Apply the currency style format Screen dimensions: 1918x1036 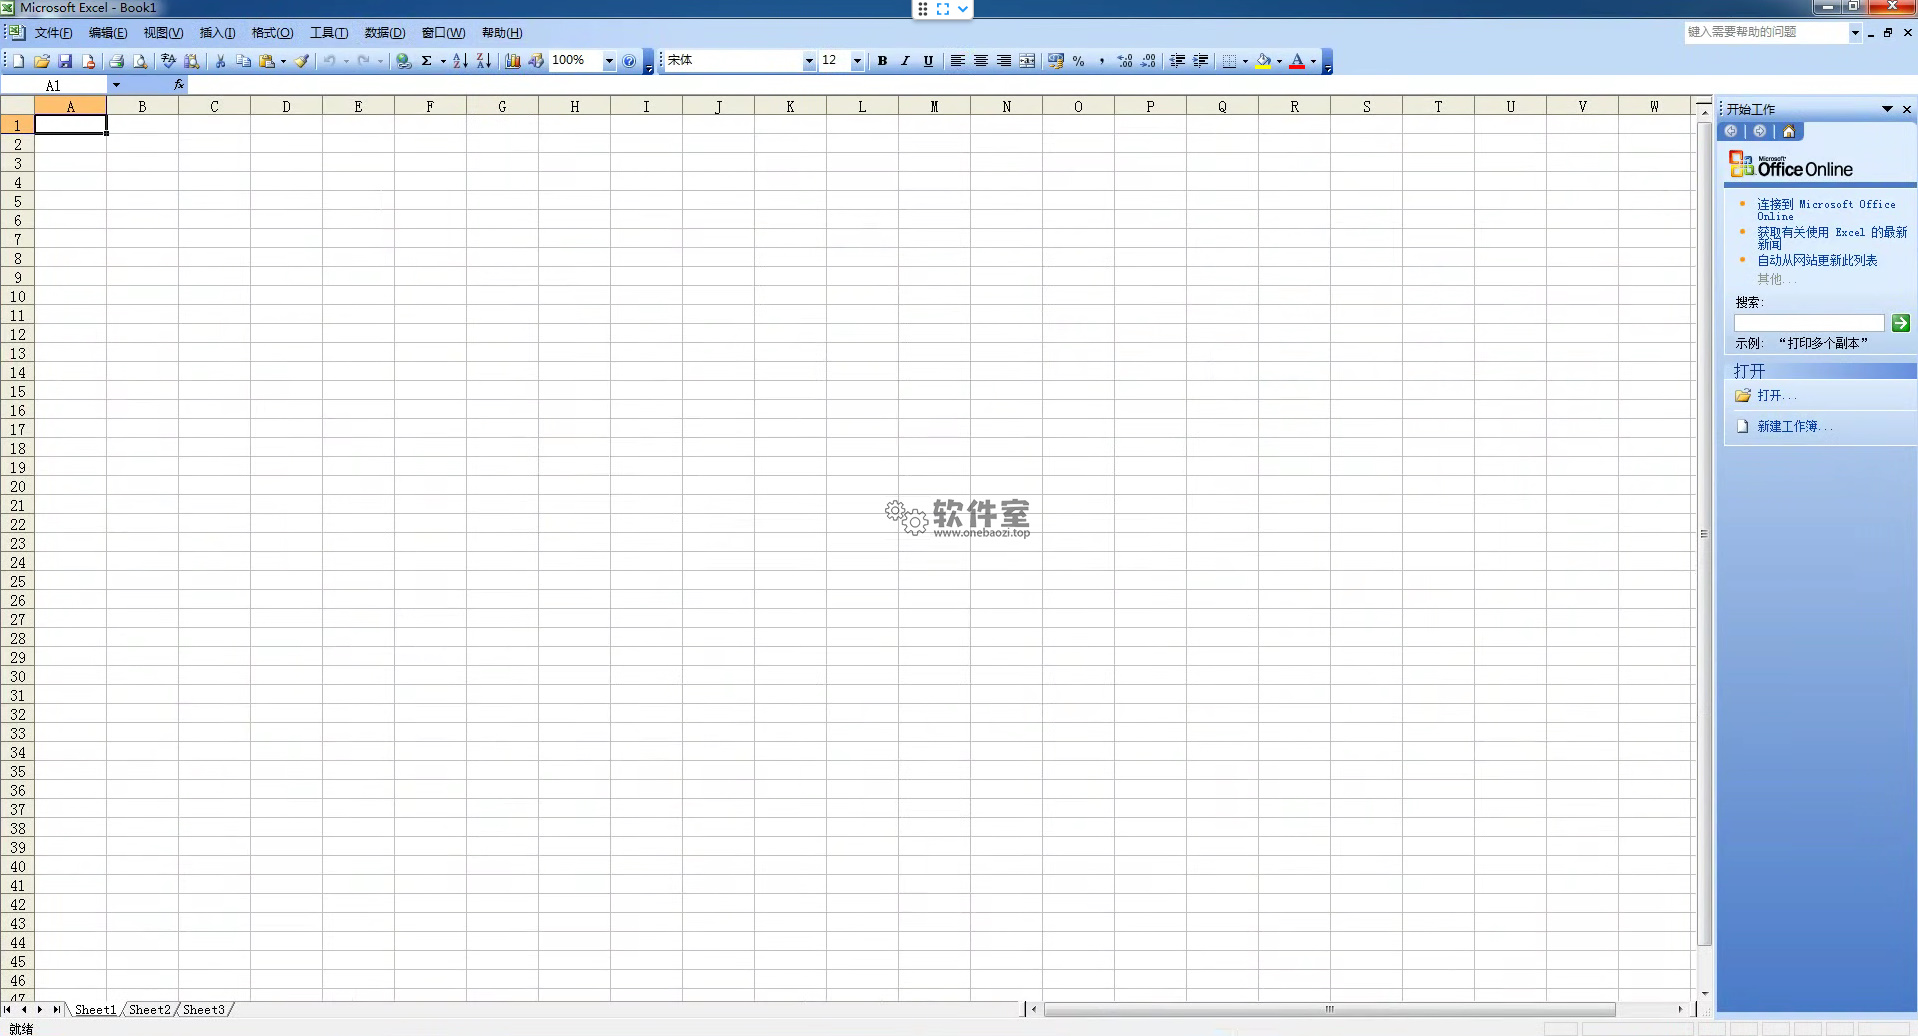tap(1056, 61)
